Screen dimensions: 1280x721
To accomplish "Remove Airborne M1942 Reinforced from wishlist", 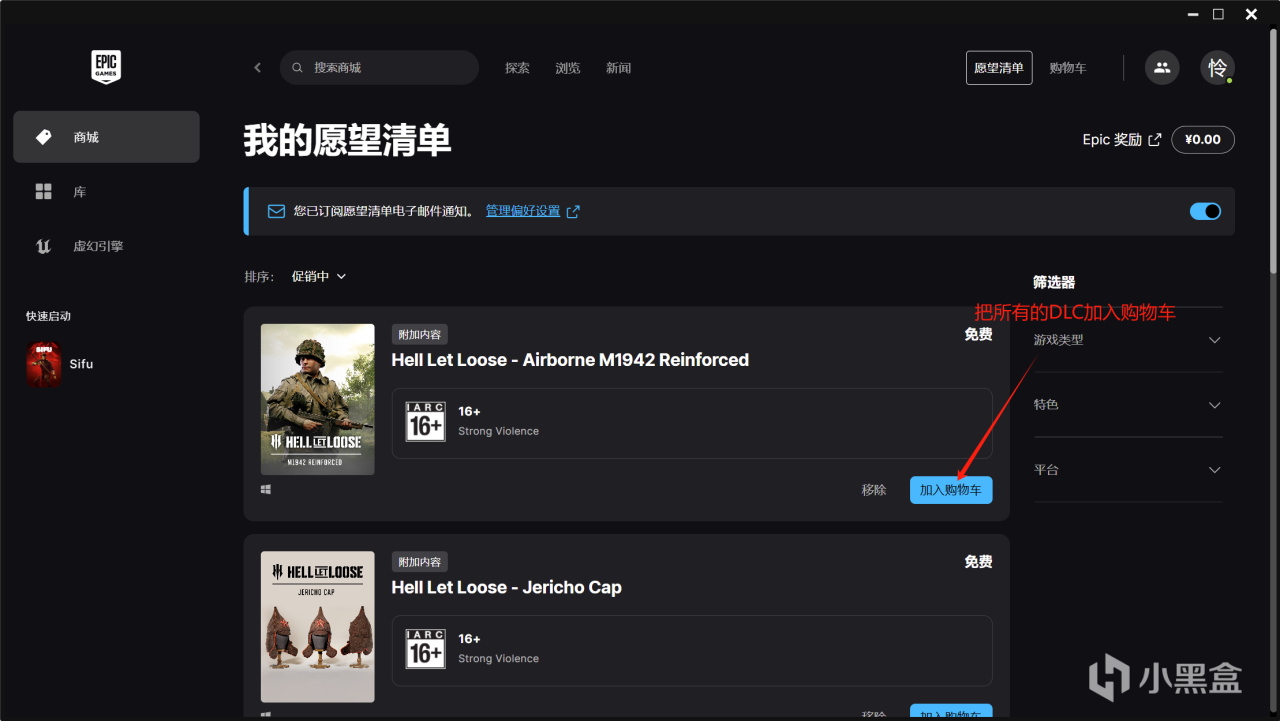I will (874, 490).
